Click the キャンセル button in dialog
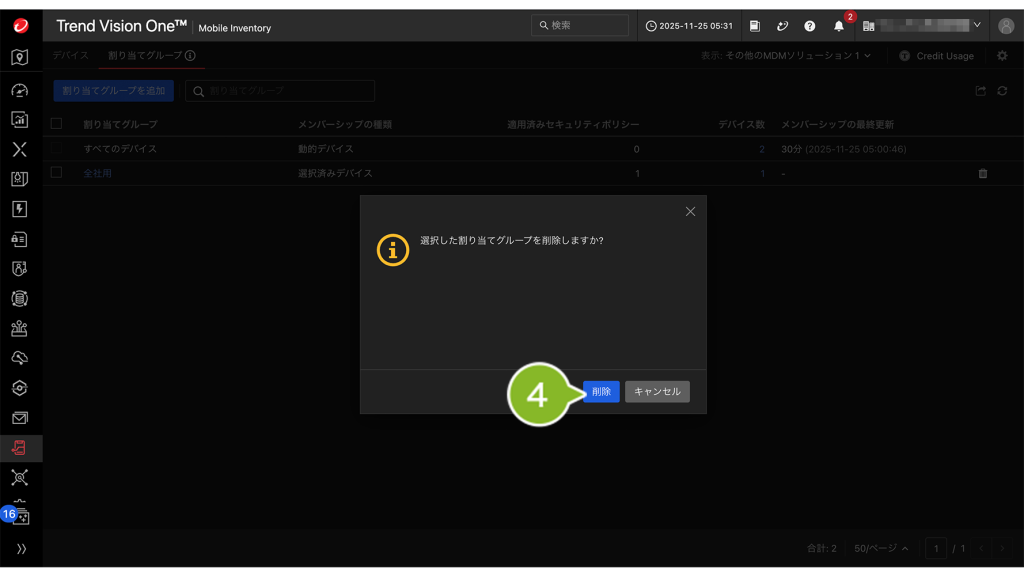 pos(657,392)
